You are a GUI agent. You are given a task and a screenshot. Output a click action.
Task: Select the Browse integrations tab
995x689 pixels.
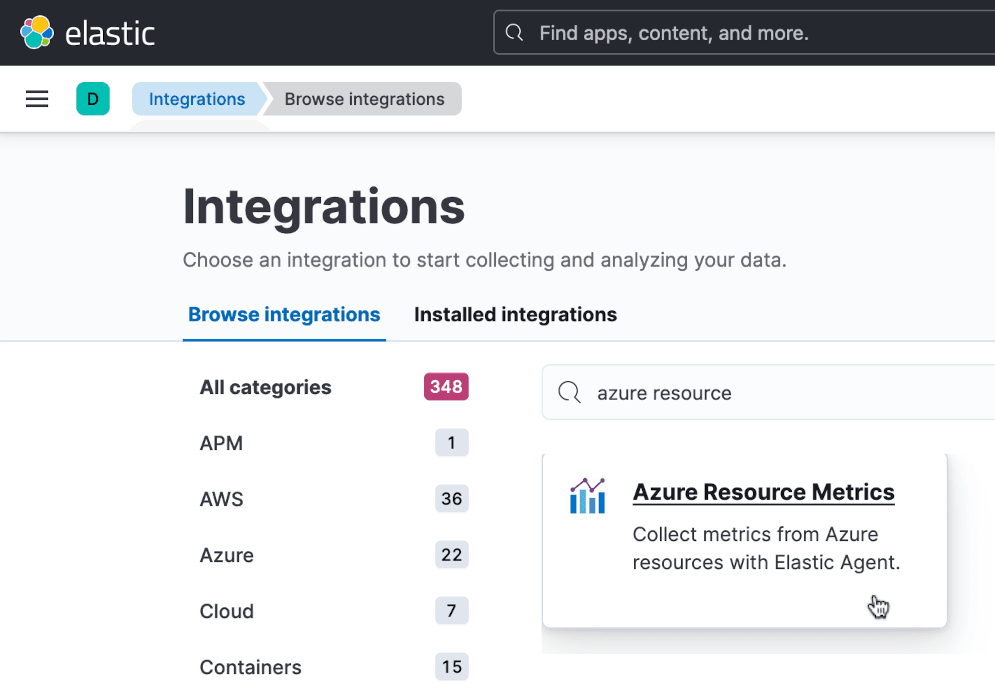284,315
